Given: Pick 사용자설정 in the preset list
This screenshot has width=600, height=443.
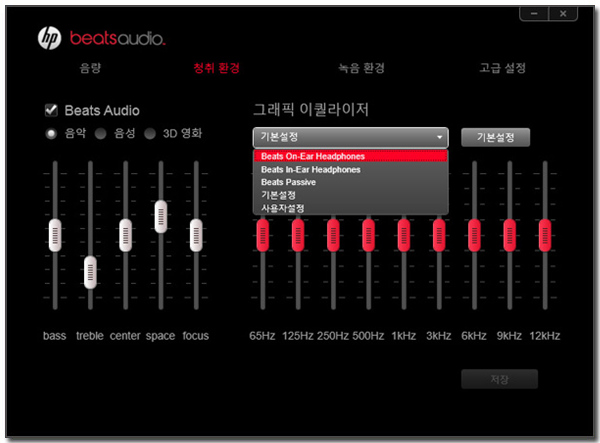Looking at the screenshot, I should 351,208.
